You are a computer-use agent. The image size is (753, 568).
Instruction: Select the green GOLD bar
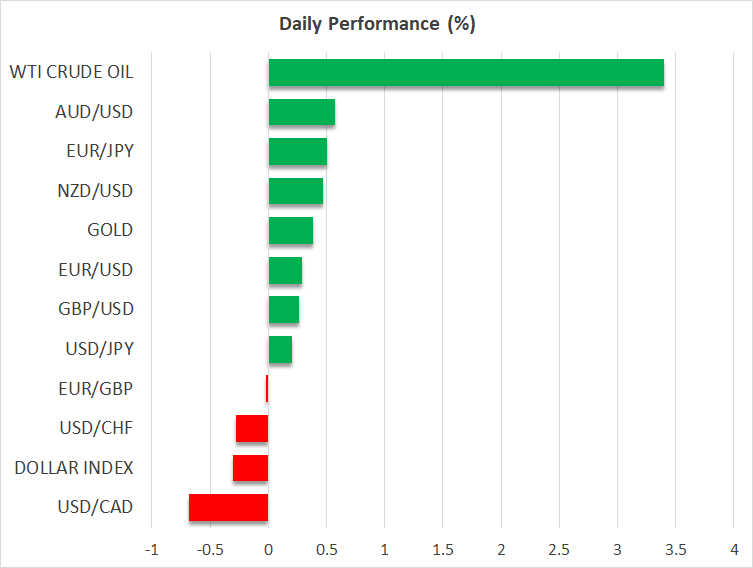point(290,230)
